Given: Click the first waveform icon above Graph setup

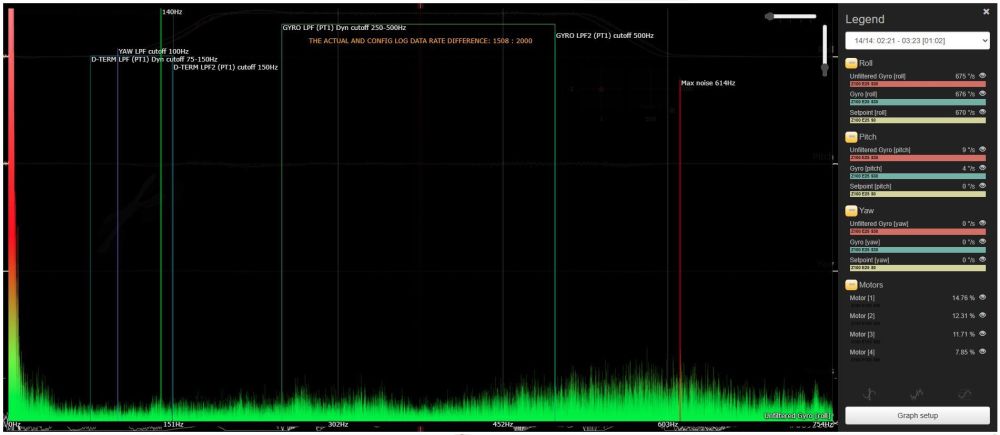Looking at the screenshot, I should coord(870,393).
